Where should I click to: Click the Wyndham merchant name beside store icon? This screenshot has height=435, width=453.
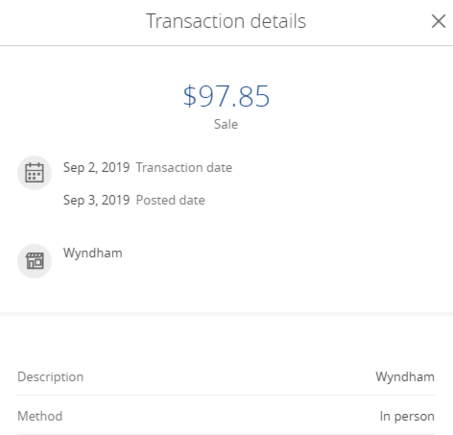pos(93,253)
